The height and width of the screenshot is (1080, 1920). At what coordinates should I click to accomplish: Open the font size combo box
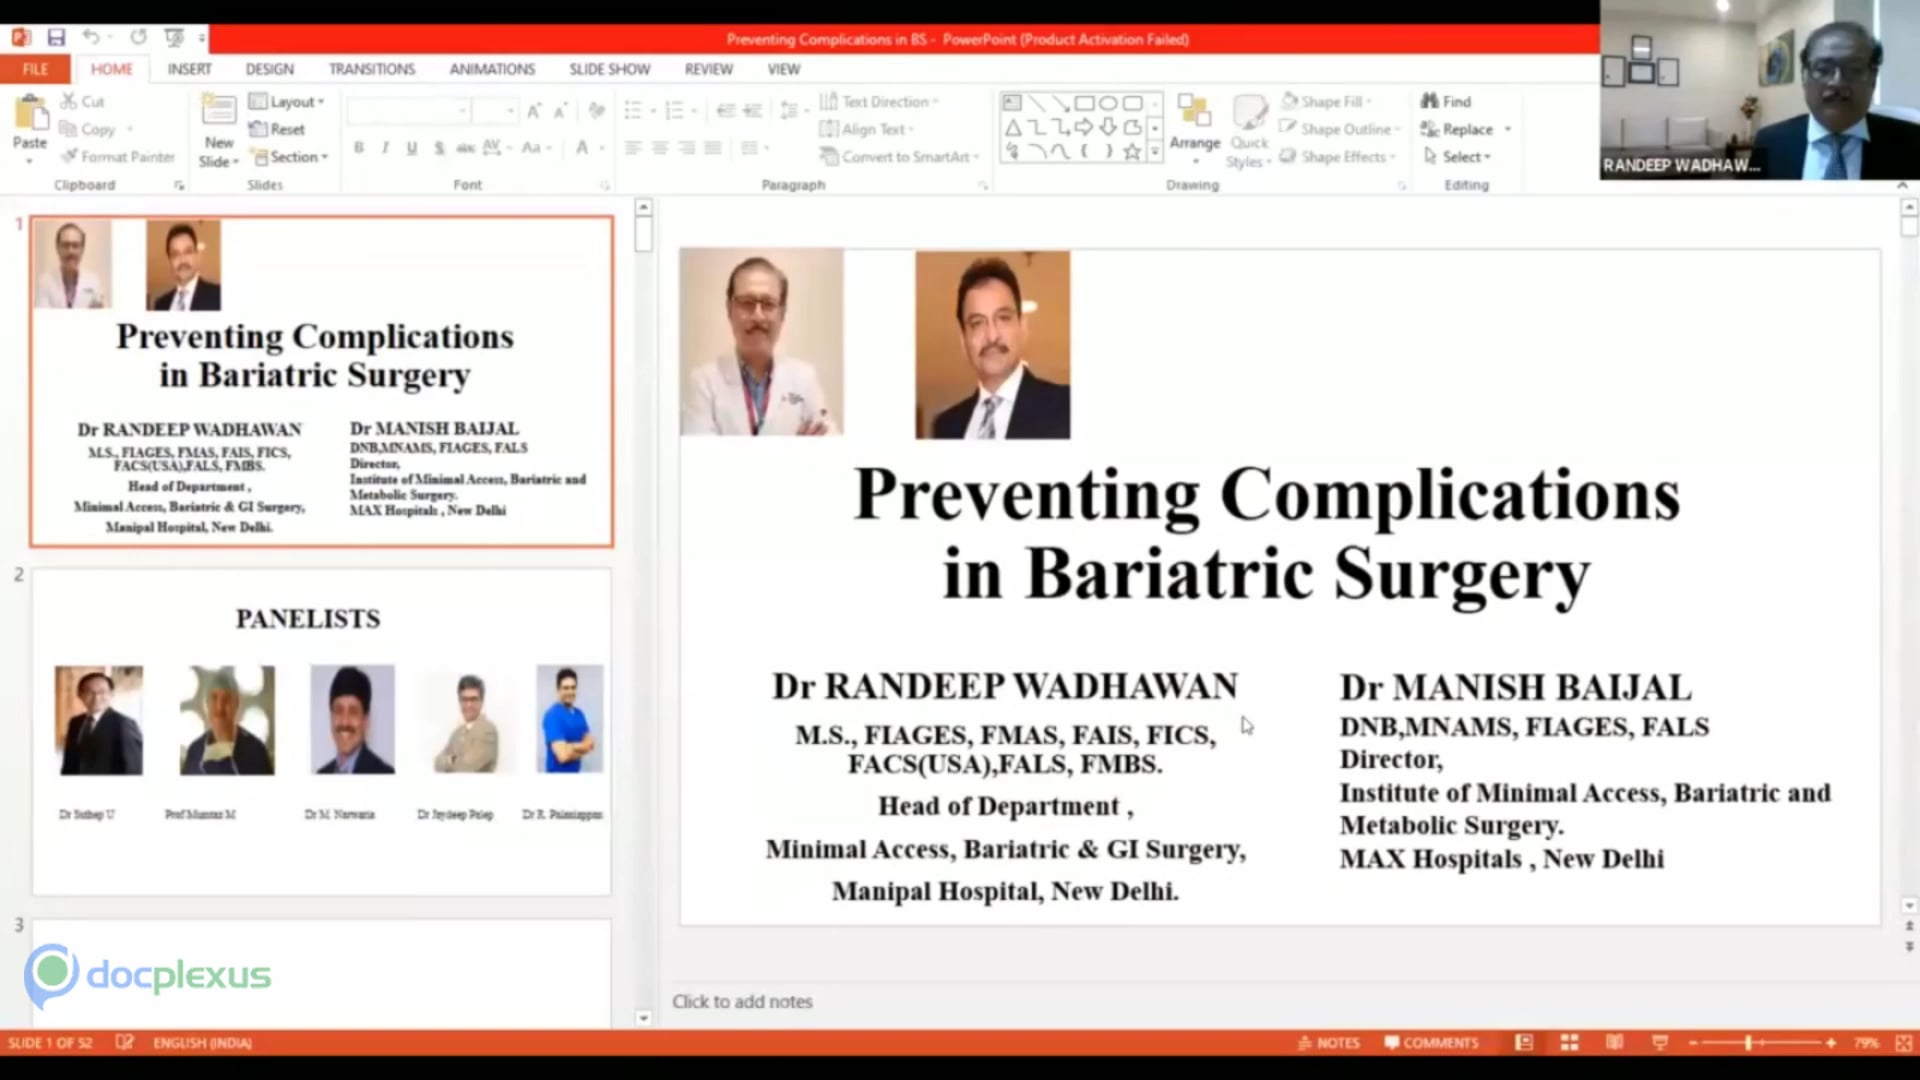click(x=495, y=110)
